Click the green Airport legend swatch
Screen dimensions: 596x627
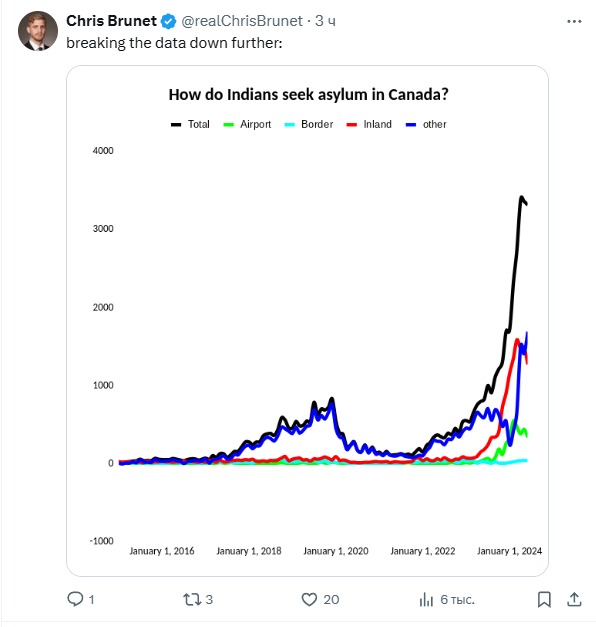228,125
